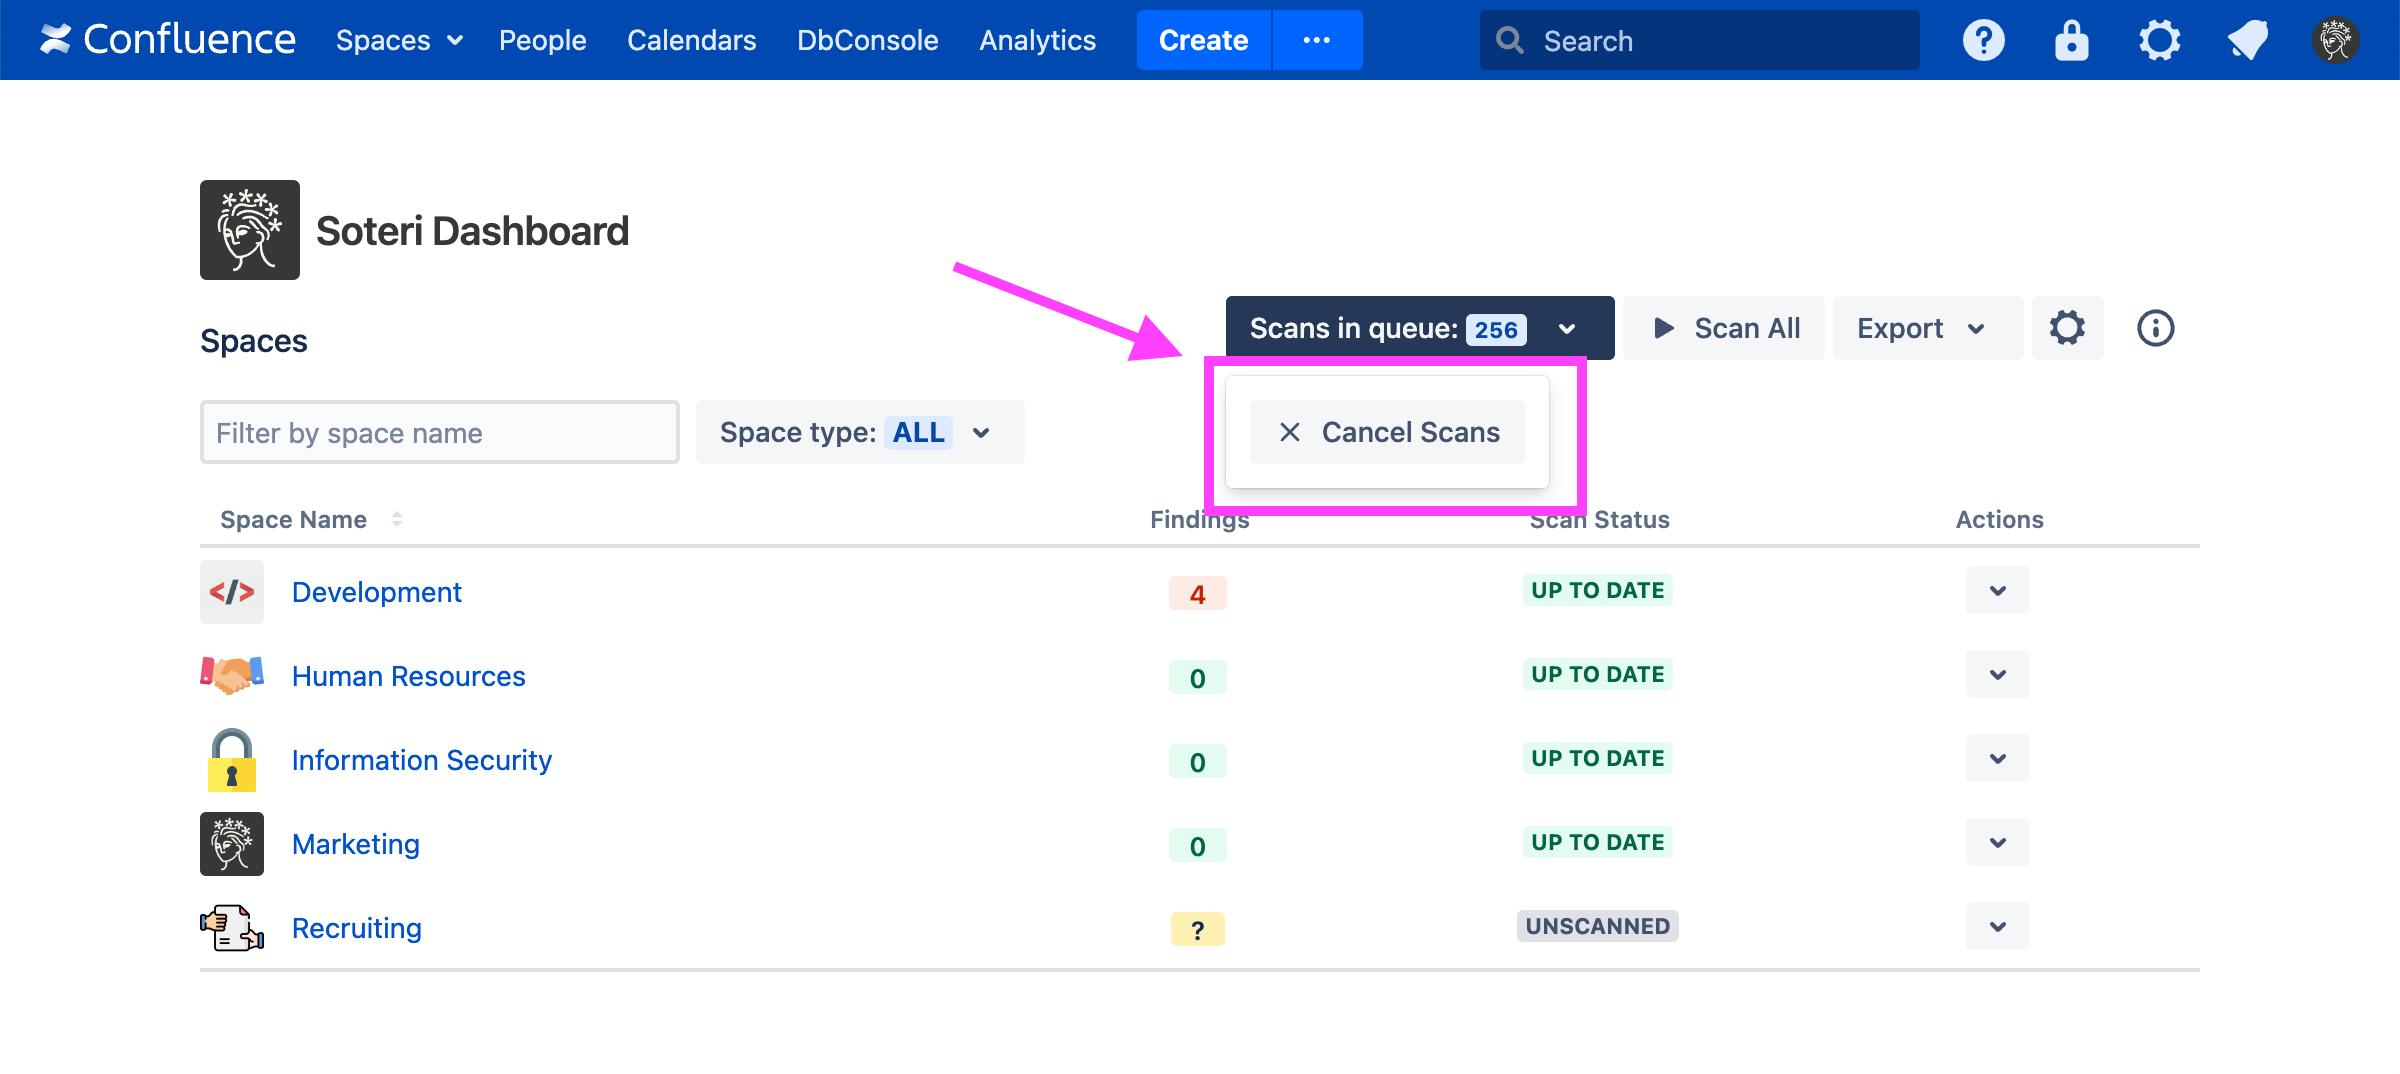2400x1074 pixels.
Task: Click the lock icon in header
Action: click(2071, 41)
